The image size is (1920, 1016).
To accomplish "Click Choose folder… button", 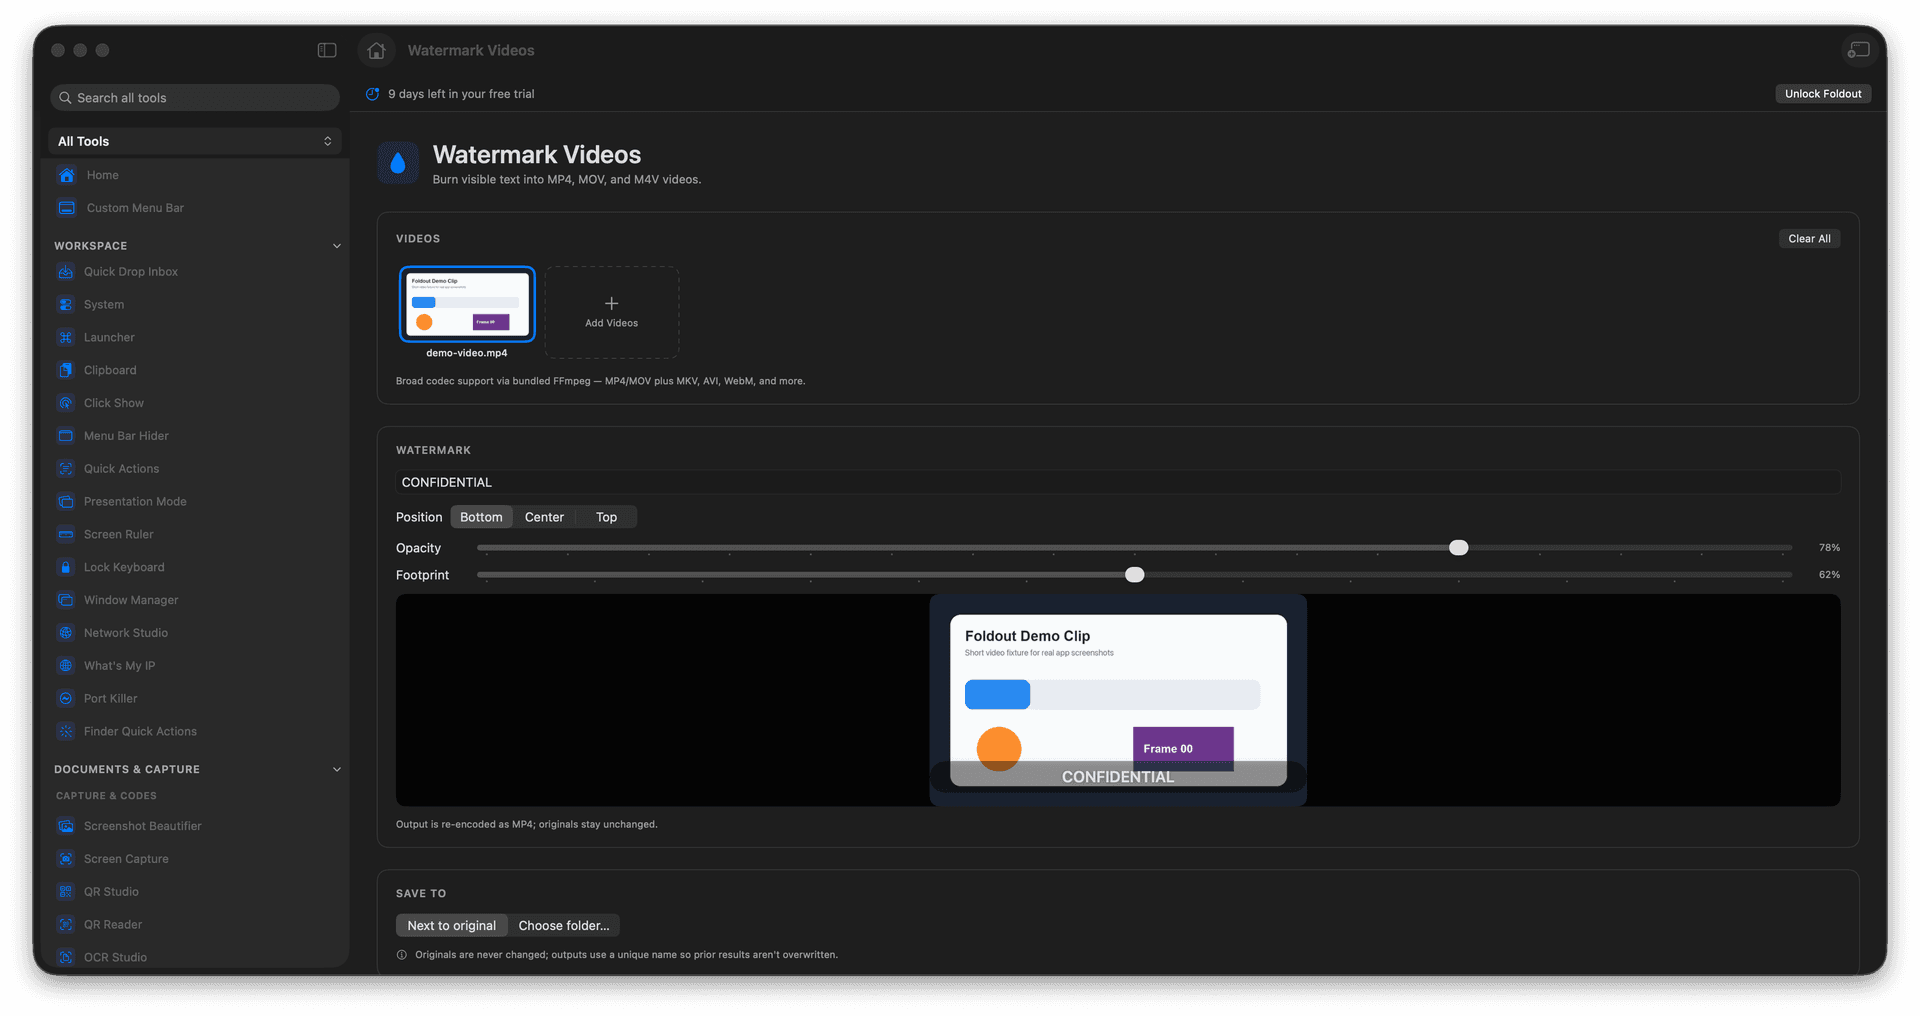I will [x=564, y=926].
